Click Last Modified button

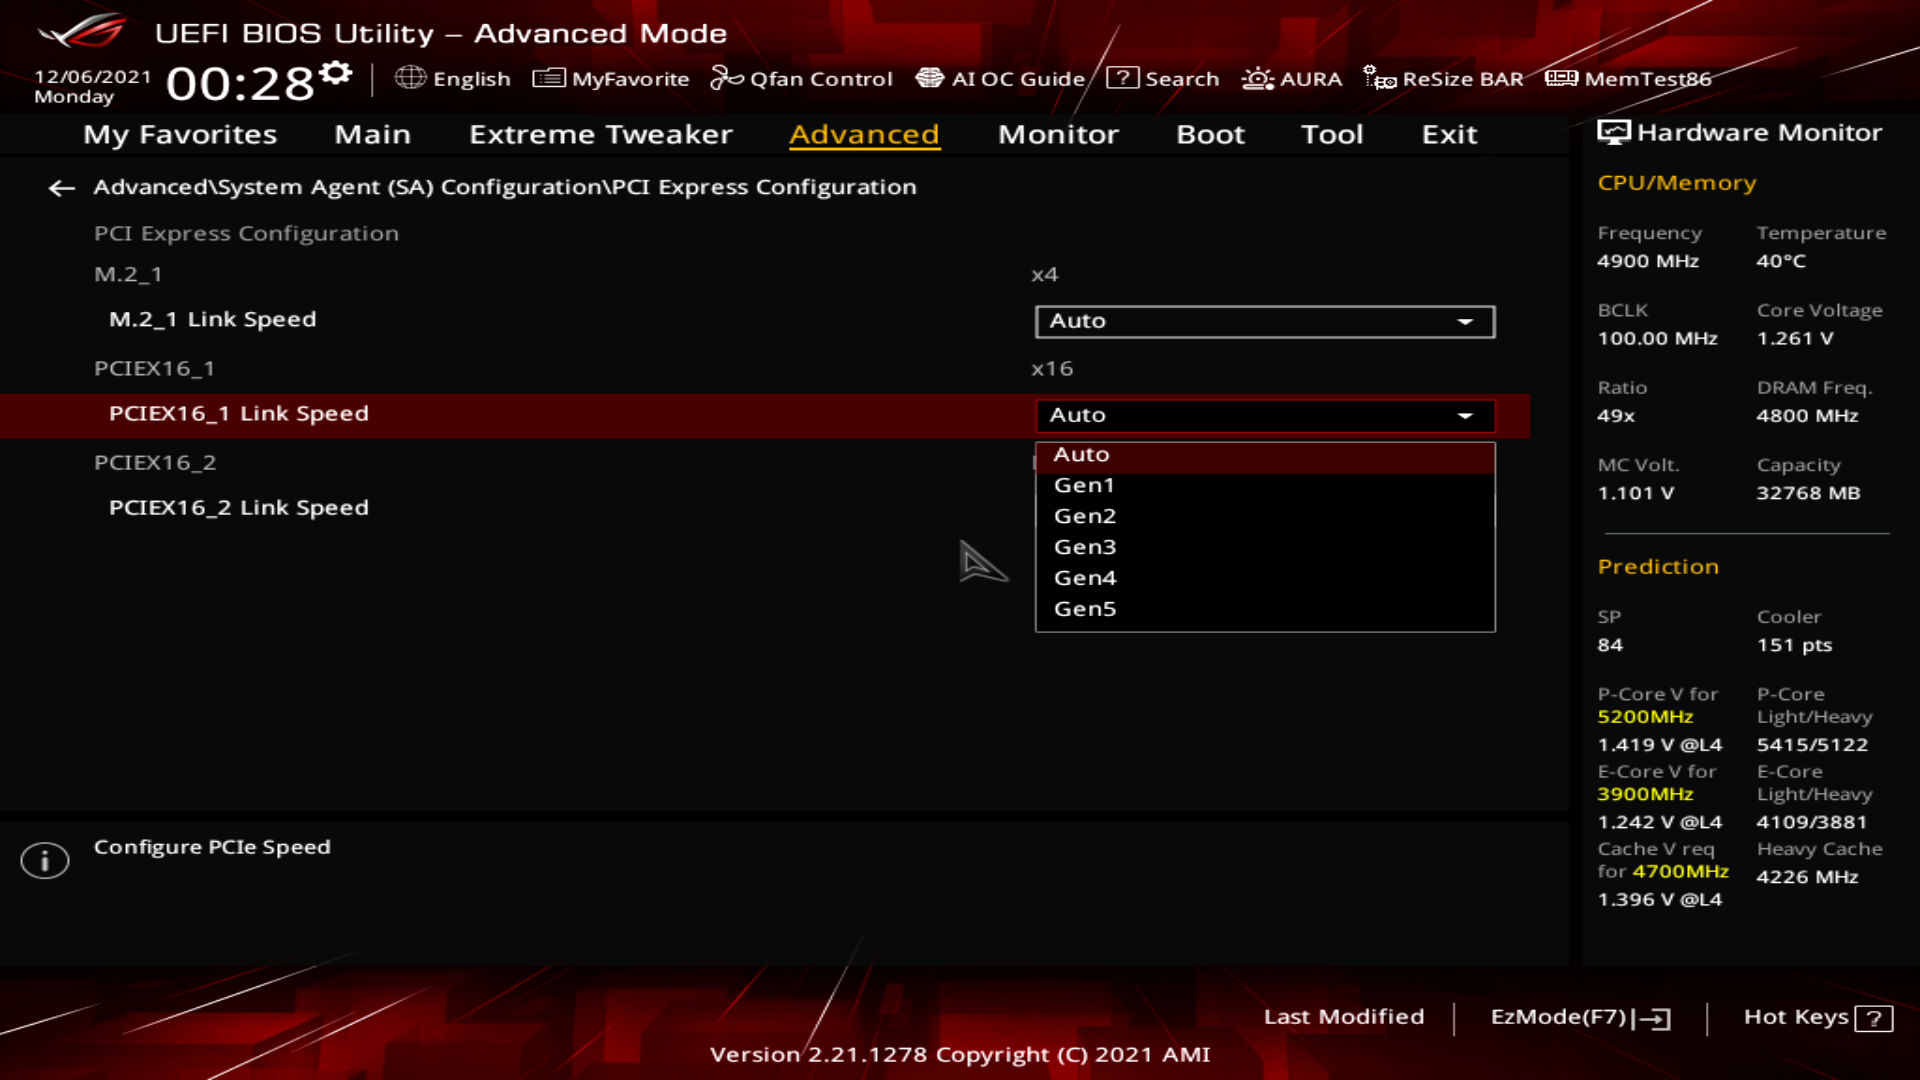pyautogui.click(x=1343, y=1017)
